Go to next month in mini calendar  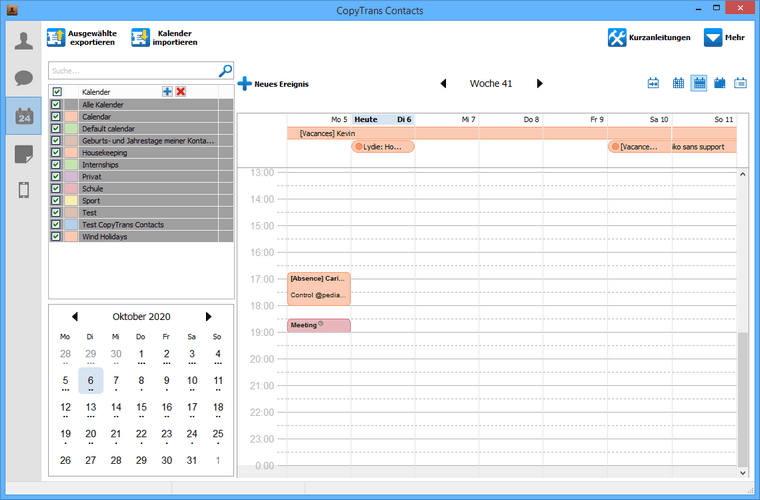[x=208, y=316]
